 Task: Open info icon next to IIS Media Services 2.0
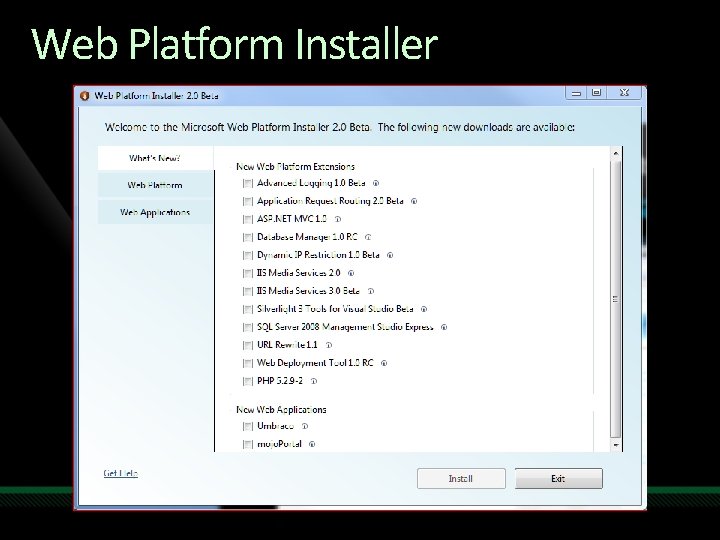pyautogui.click(x=351, y=273)
